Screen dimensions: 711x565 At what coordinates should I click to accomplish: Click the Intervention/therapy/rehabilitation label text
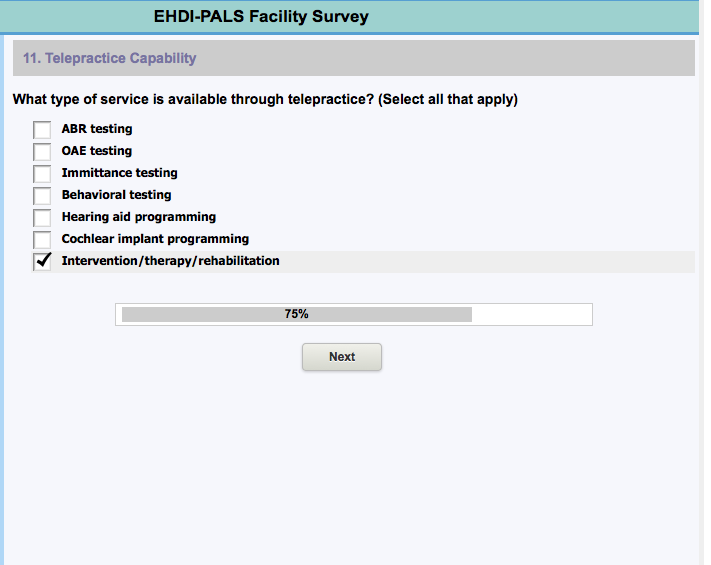tap(170, 261)
